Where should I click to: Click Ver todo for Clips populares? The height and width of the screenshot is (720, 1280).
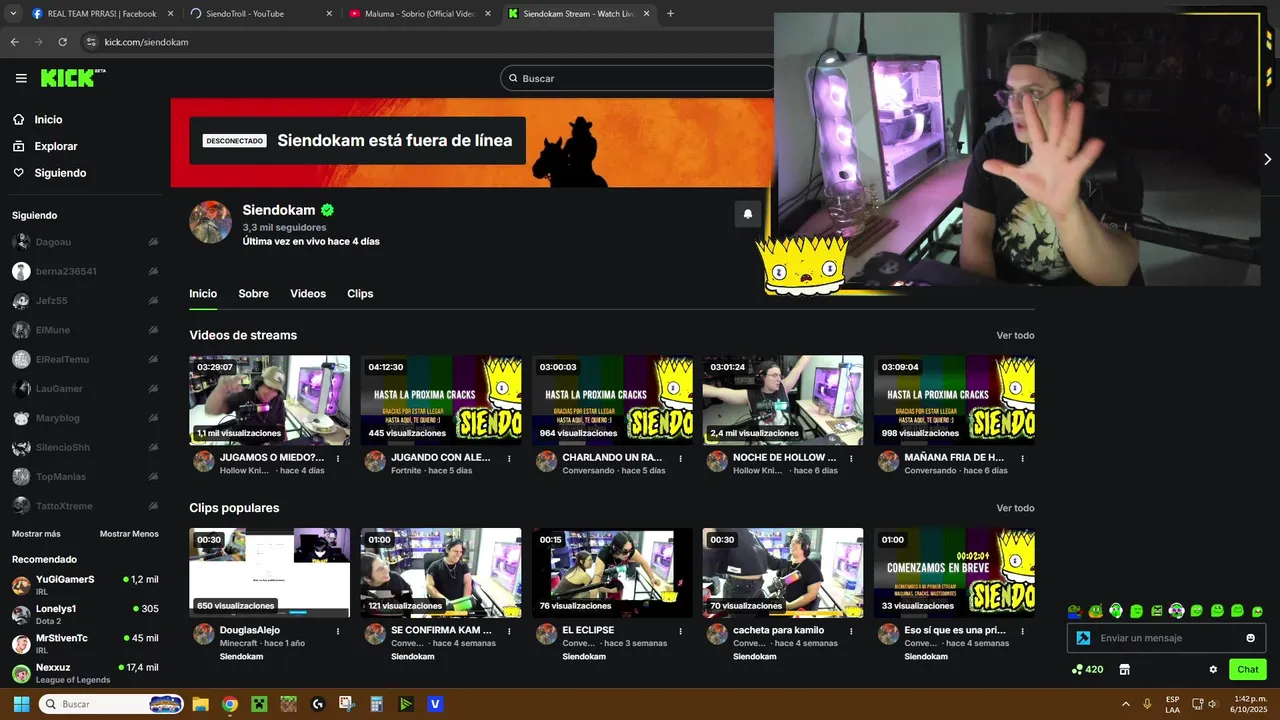pos(1015,508)
